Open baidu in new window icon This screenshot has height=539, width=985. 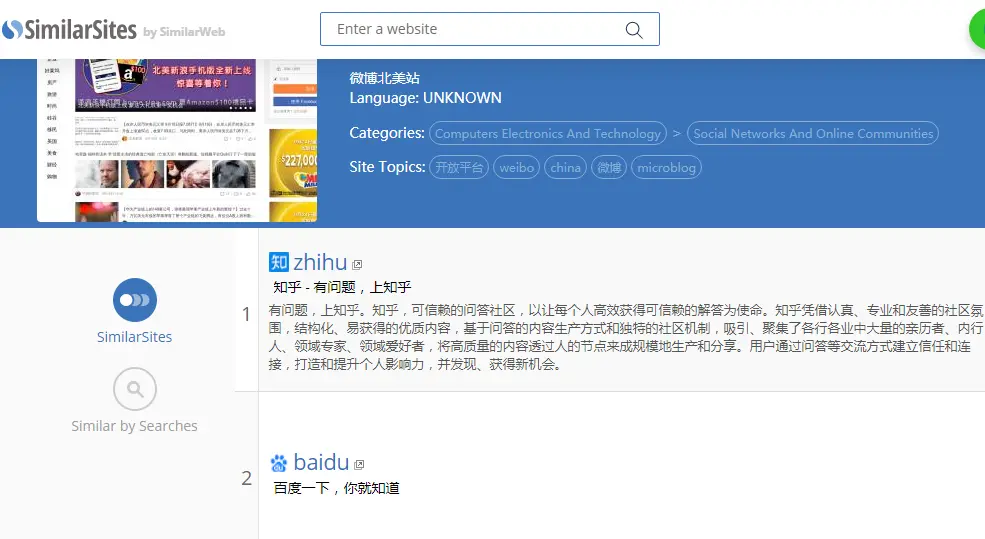pos(359,465)
